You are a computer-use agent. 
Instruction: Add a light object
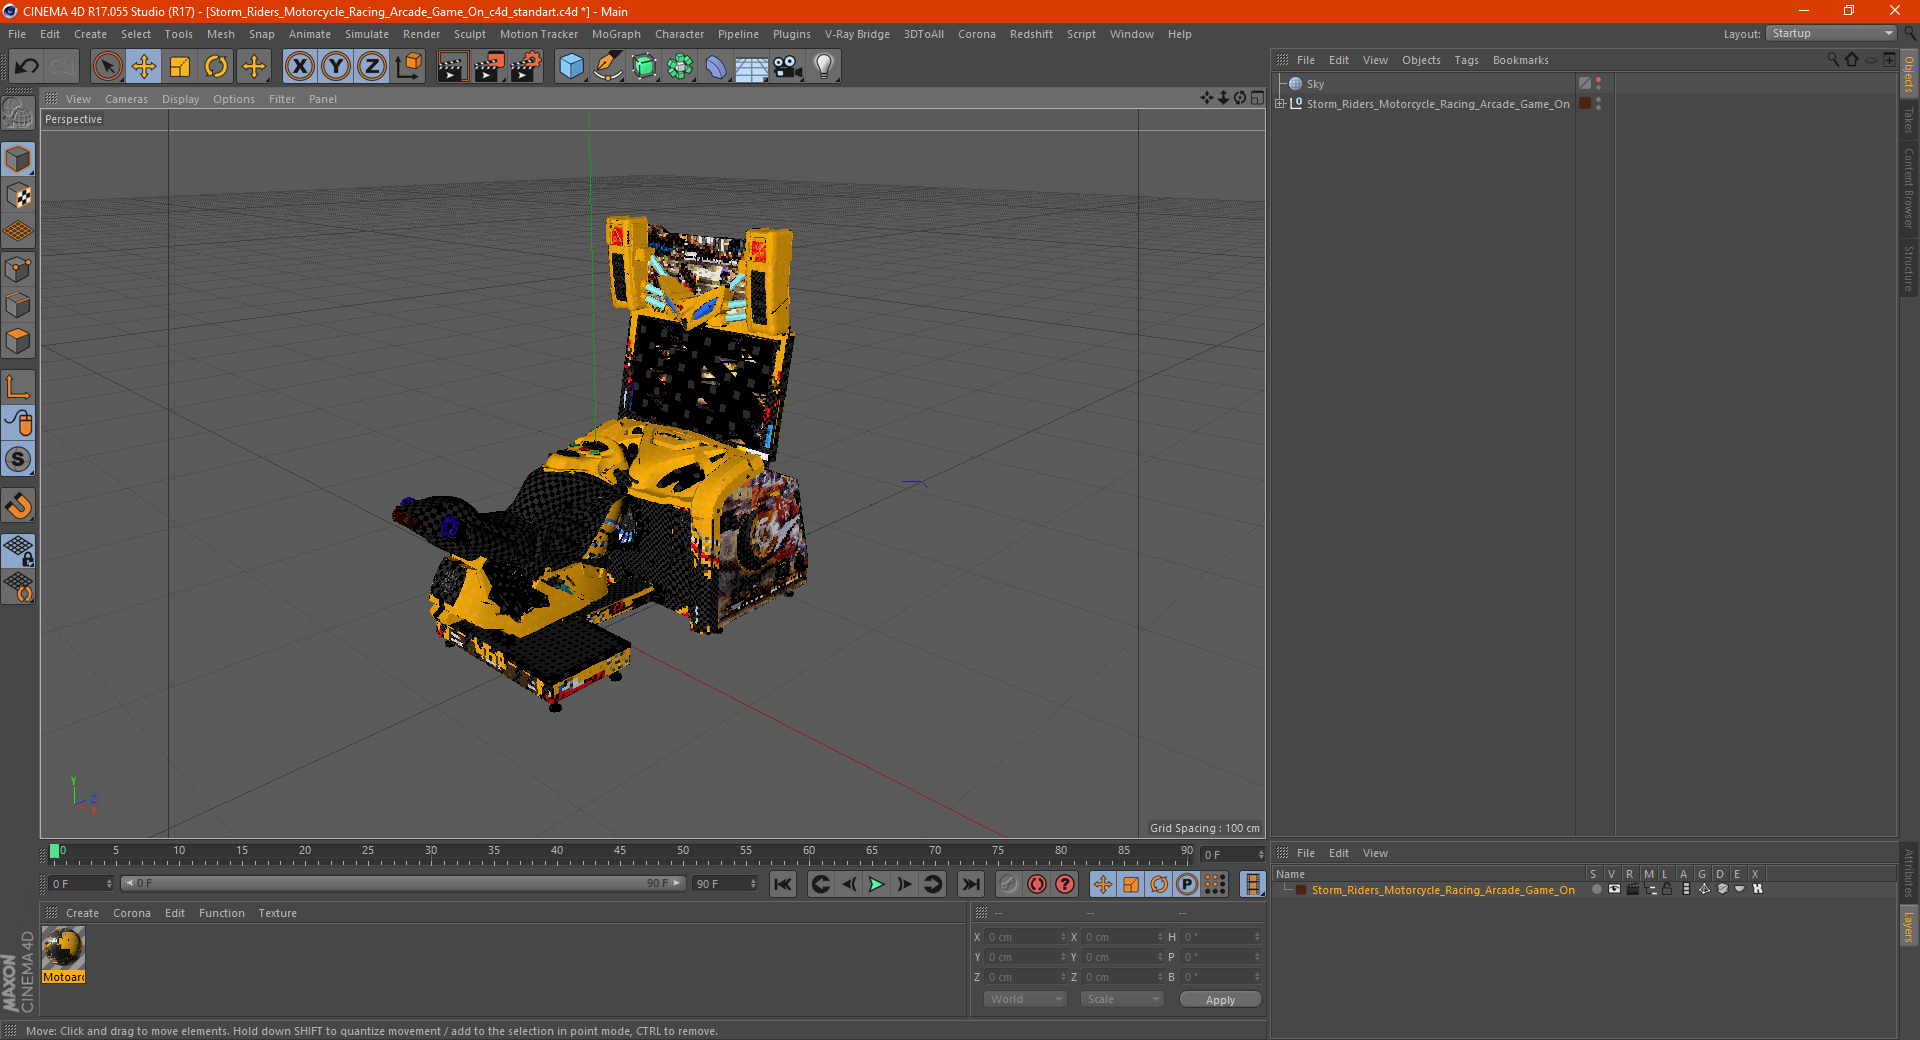point(824,67)
